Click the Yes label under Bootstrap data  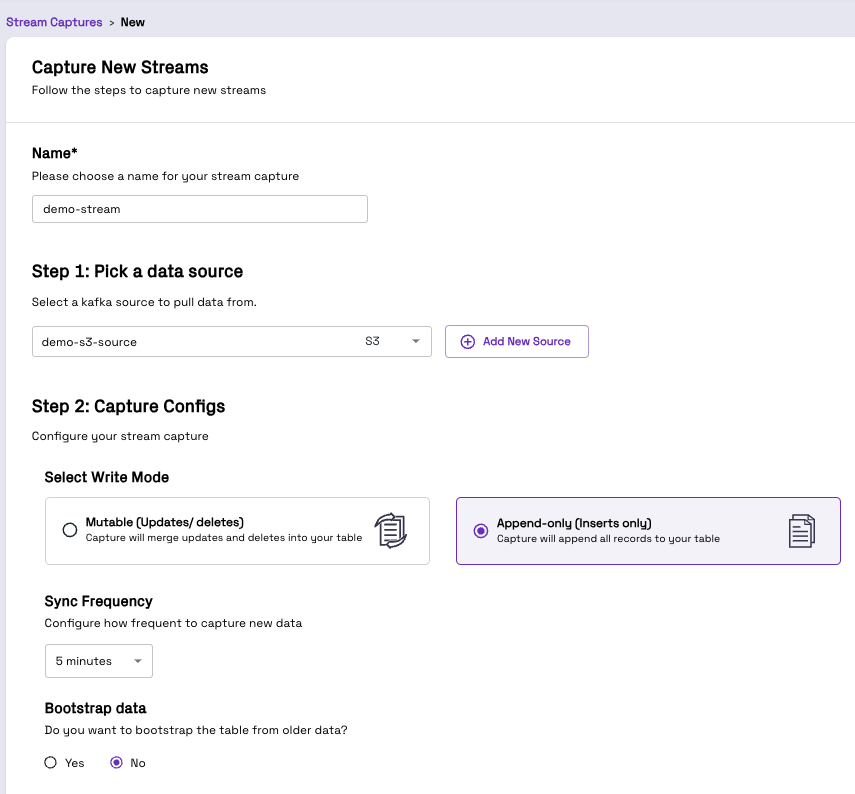tap(75, 763)
